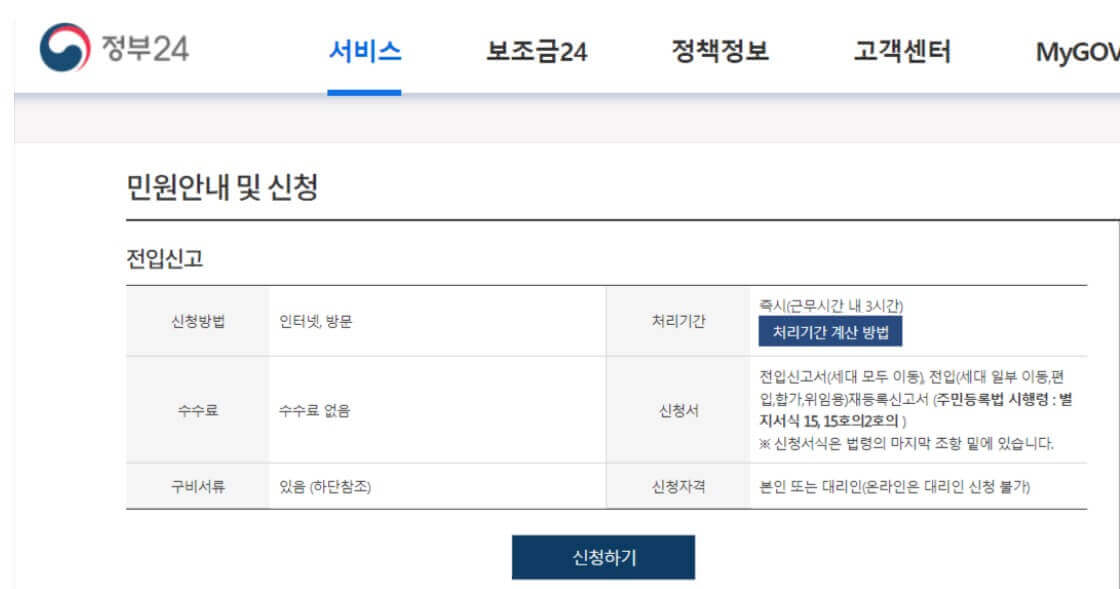Viewport: 1120px width, 589px height.
Task: Select the 수수료 없음 value
Action: pyautogui.click(x=314, y=411)
